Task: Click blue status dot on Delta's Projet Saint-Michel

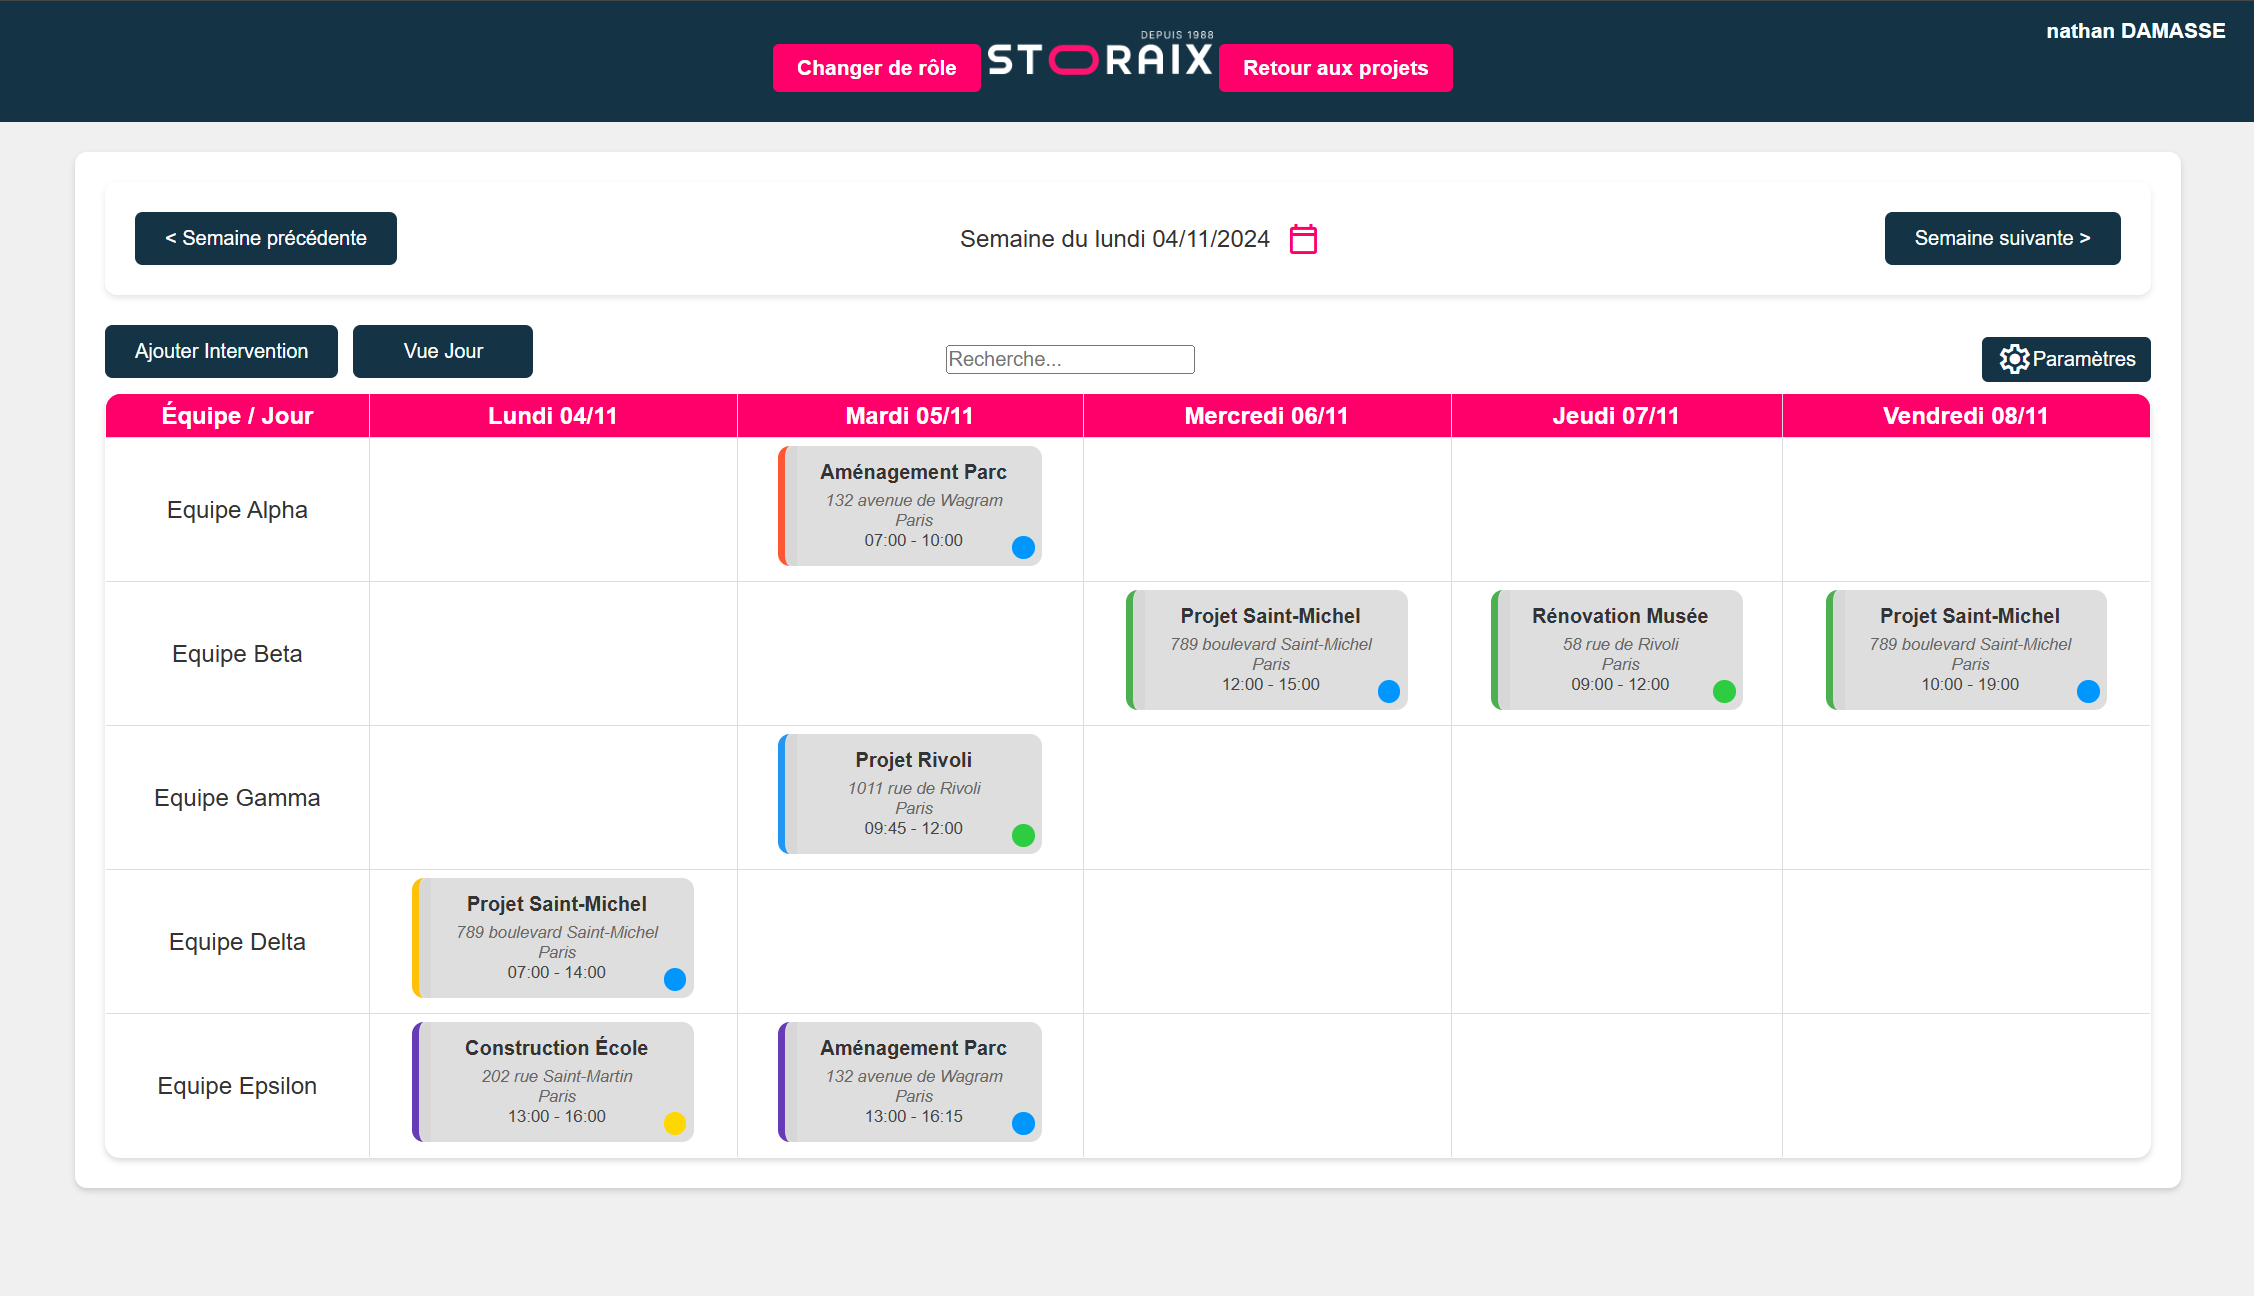Action: pyautogui.click(x=675, y=979)
